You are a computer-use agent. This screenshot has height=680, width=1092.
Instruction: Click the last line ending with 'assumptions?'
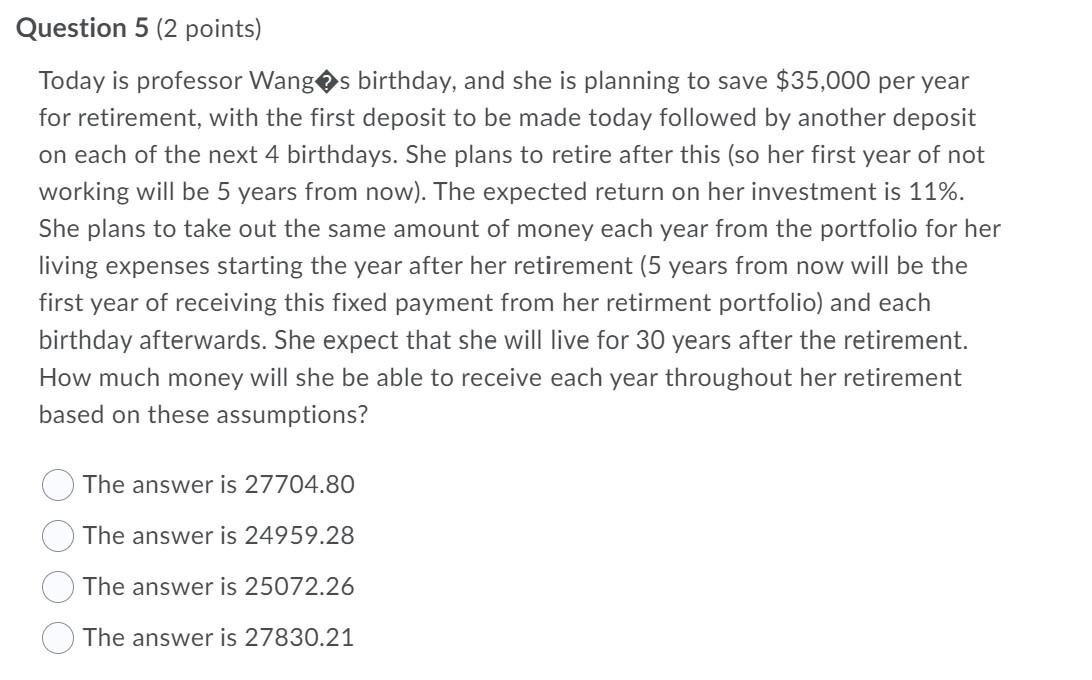204,412
